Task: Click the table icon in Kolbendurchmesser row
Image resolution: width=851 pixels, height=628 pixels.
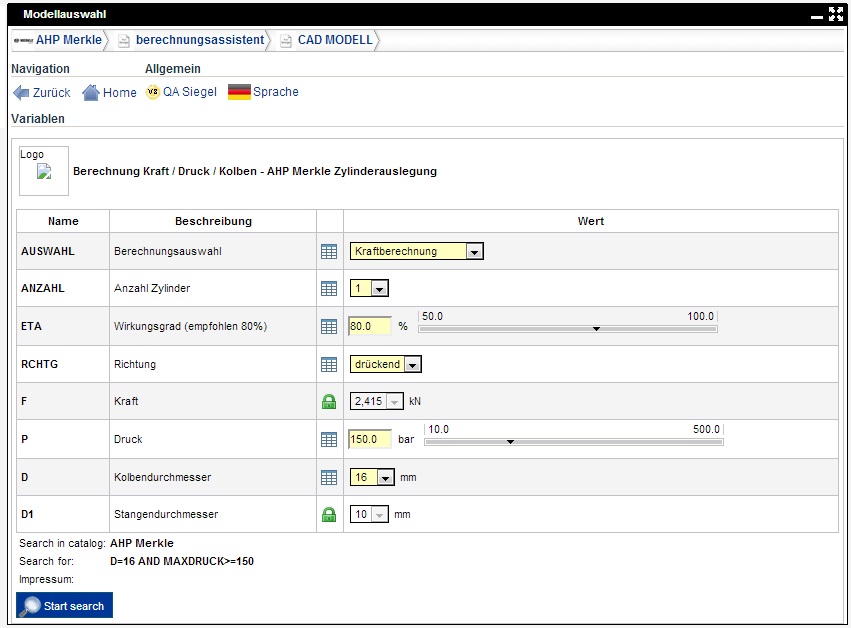Action: coord(329,477)
